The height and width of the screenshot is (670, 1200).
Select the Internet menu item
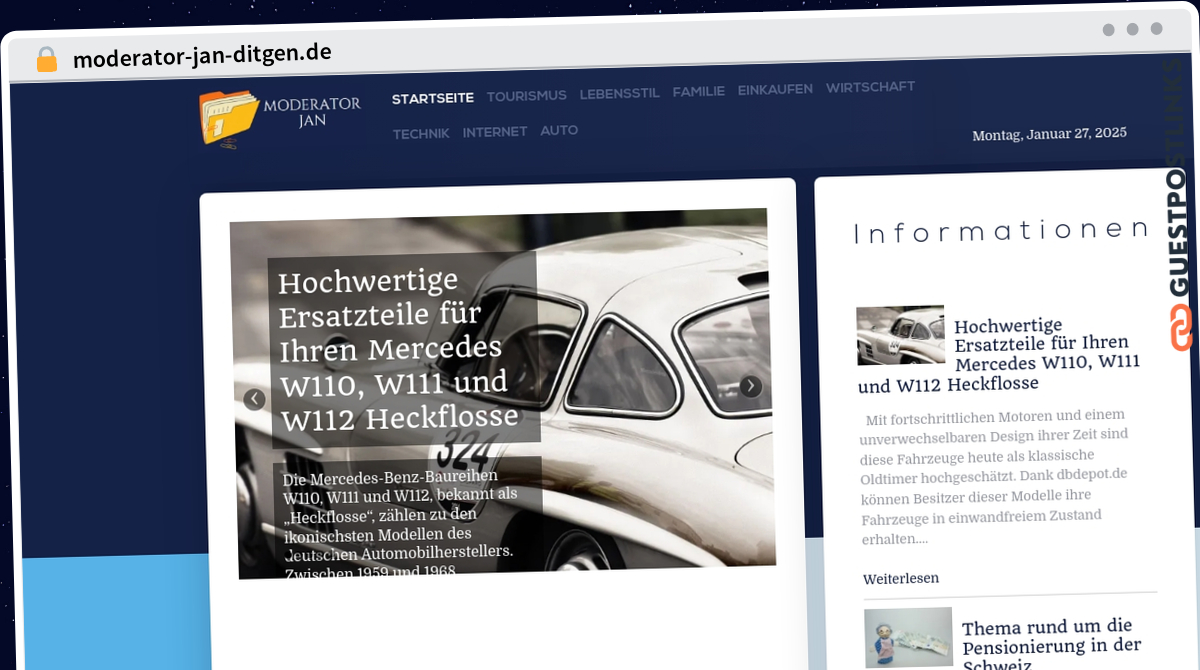click(495, 132)
